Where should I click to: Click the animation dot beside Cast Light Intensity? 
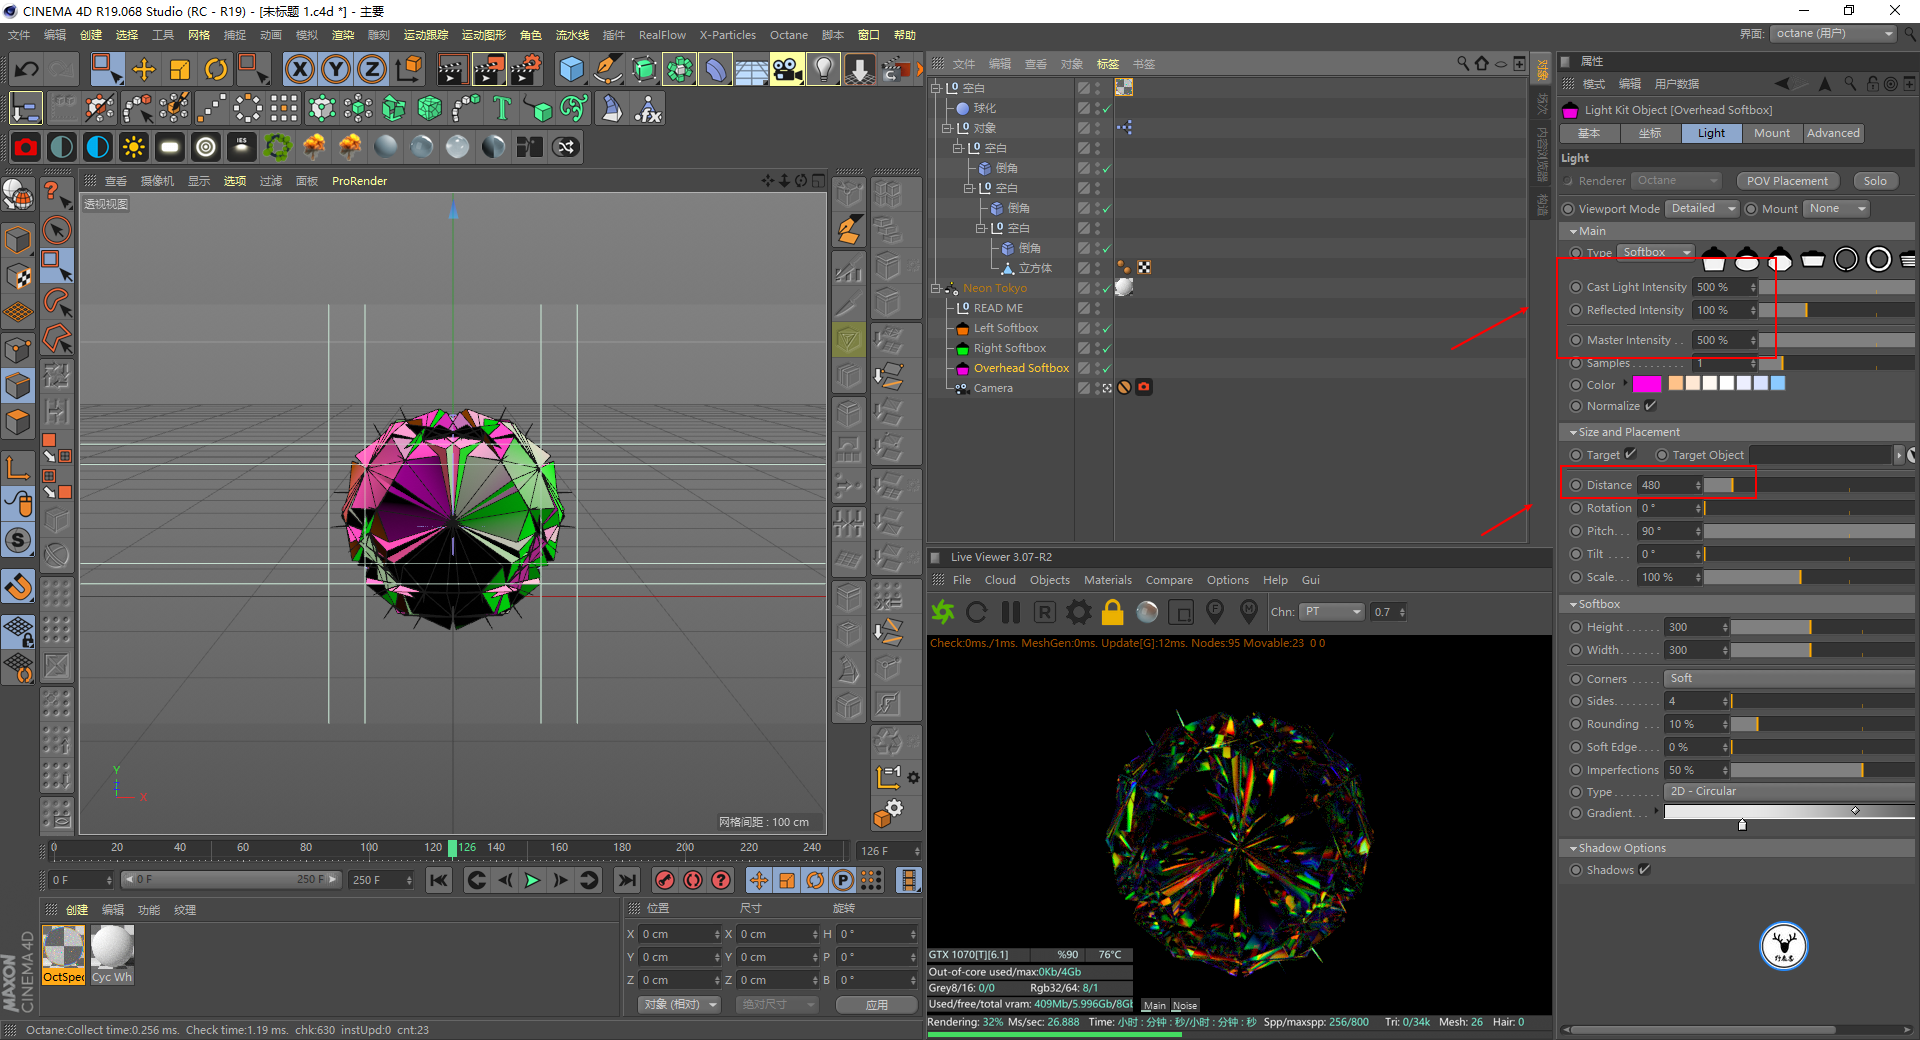pos(1576,287)
